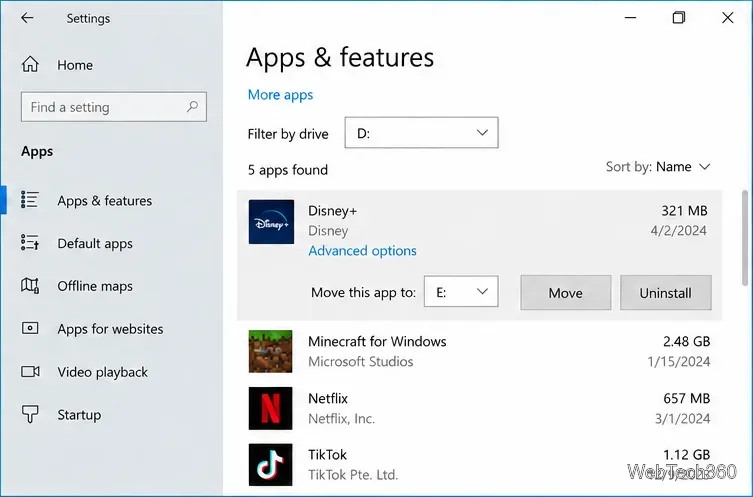753x497 pixels.
Task: Click the Netflix, Inc. publisher text
Action: click(x=341, y=419)
